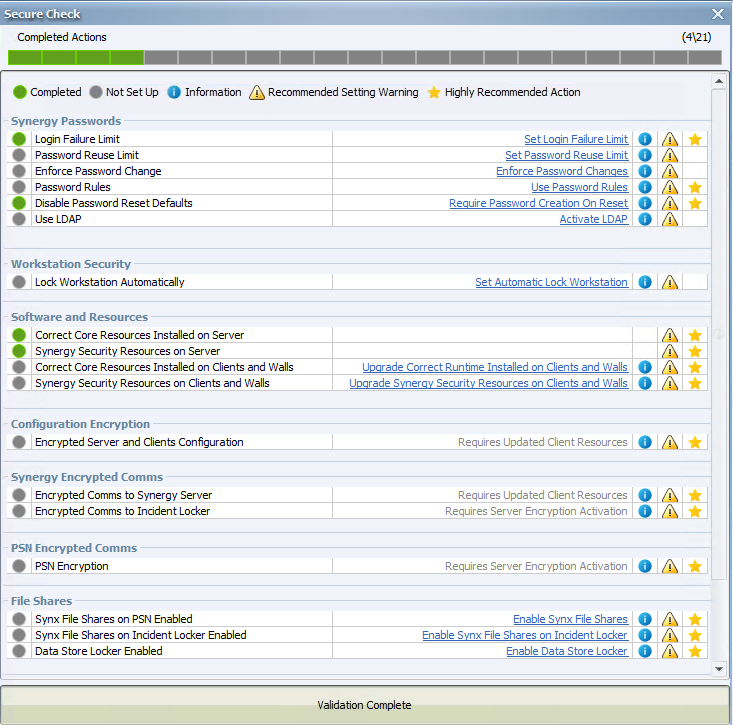Open Enable Synx File Shares link
This screenshot has width=733, height=725.
pyautogui.click(x=570, y=619)
